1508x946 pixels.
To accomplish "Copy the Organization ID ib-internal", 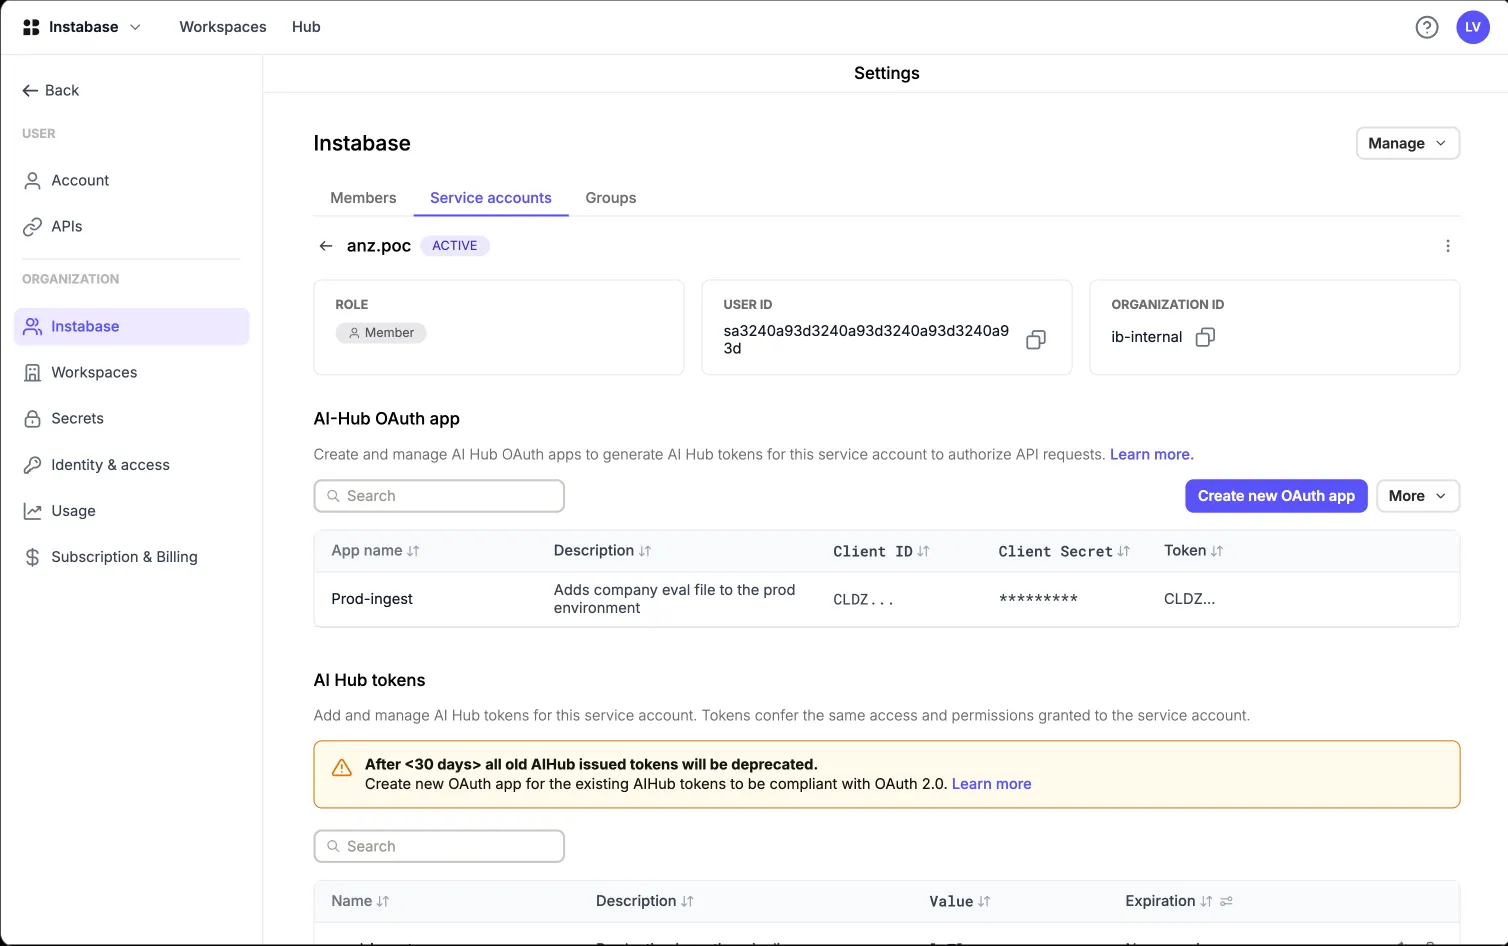I will 1205,337.
